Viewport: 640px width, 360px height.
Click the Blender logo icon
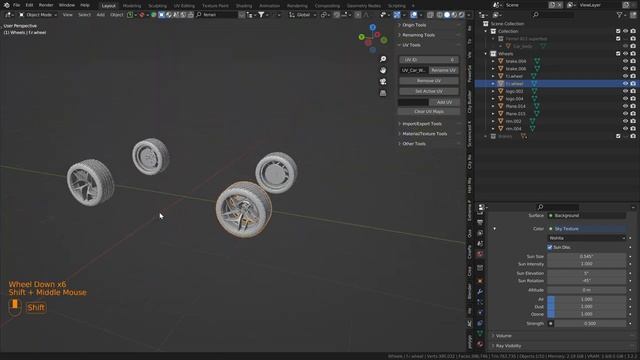[x=6, y=5]
